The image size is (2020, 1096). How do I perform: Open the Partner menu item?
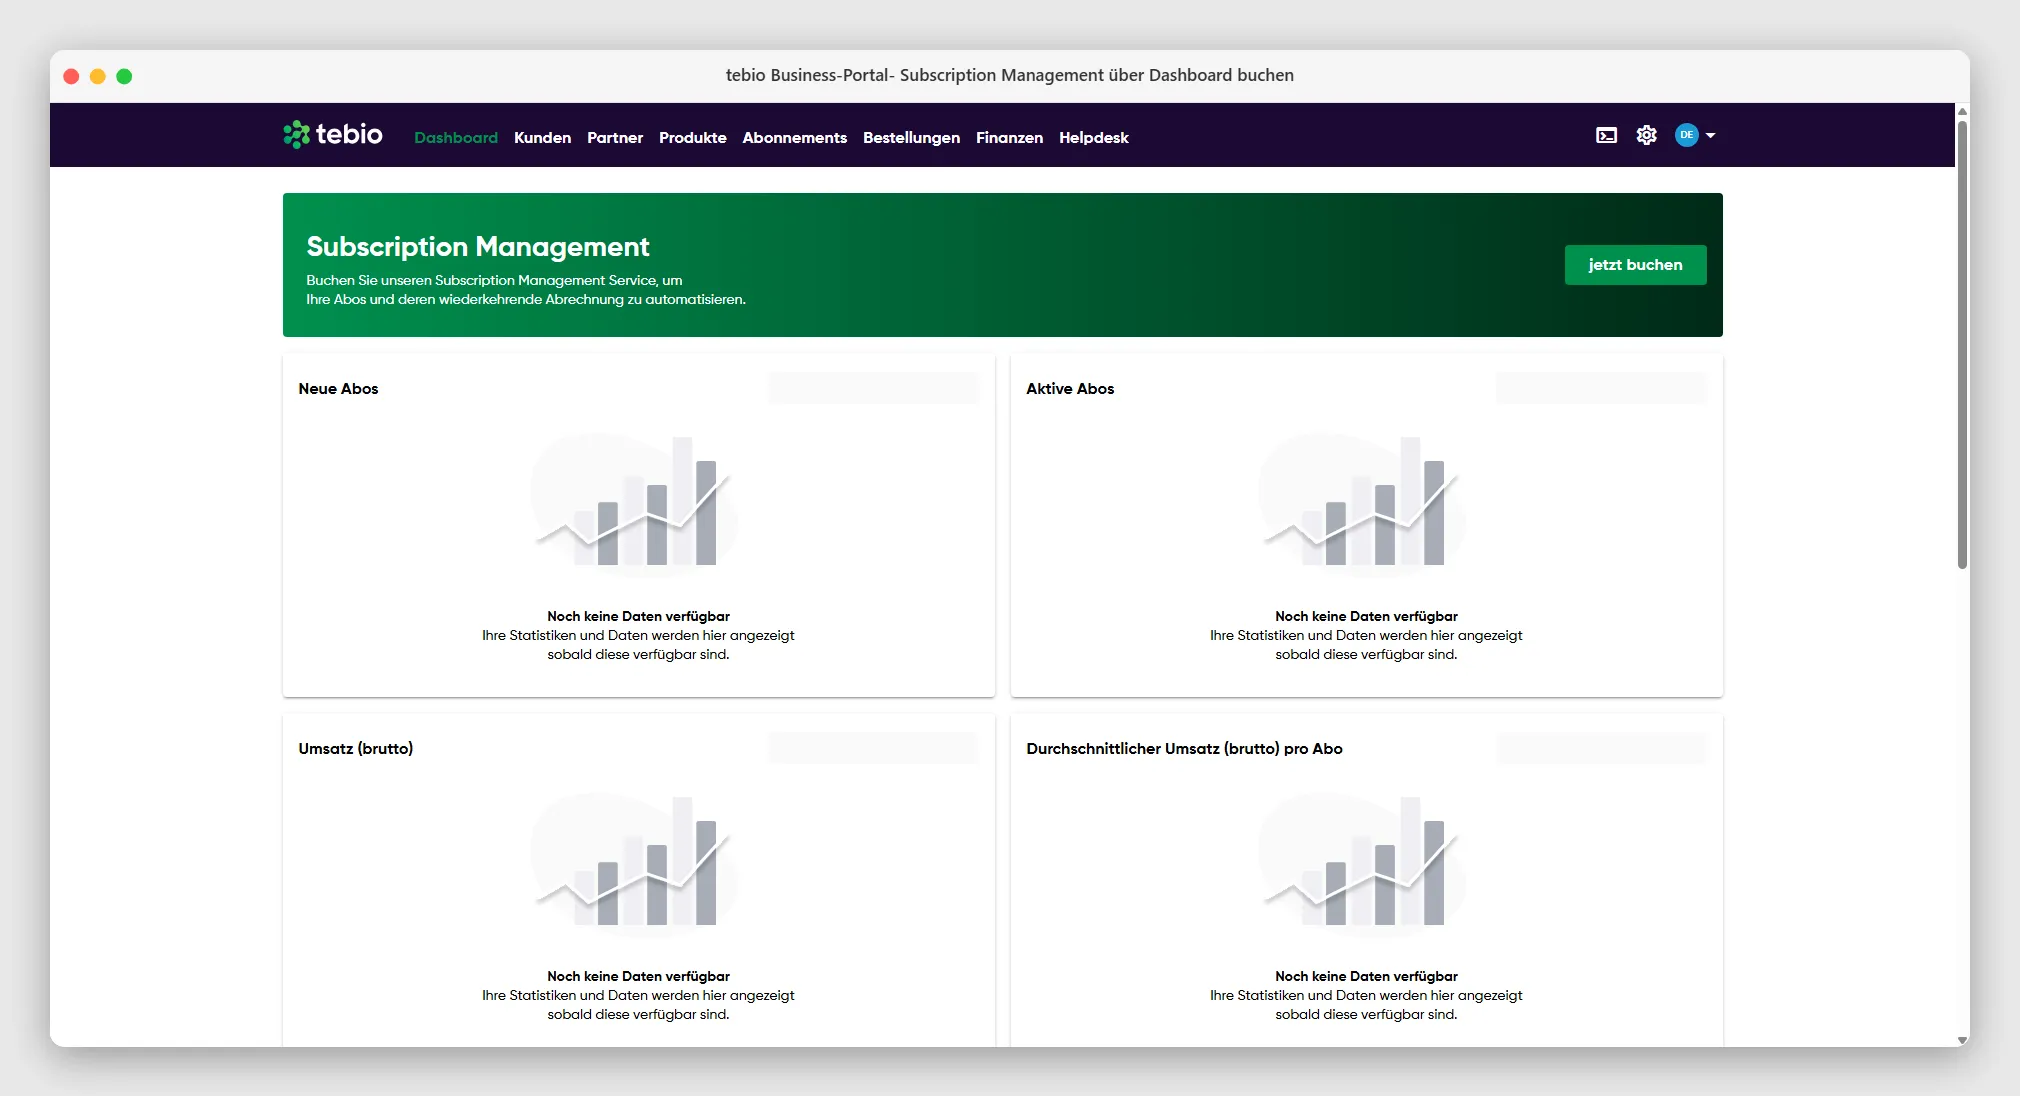click(x=615, y=137)
